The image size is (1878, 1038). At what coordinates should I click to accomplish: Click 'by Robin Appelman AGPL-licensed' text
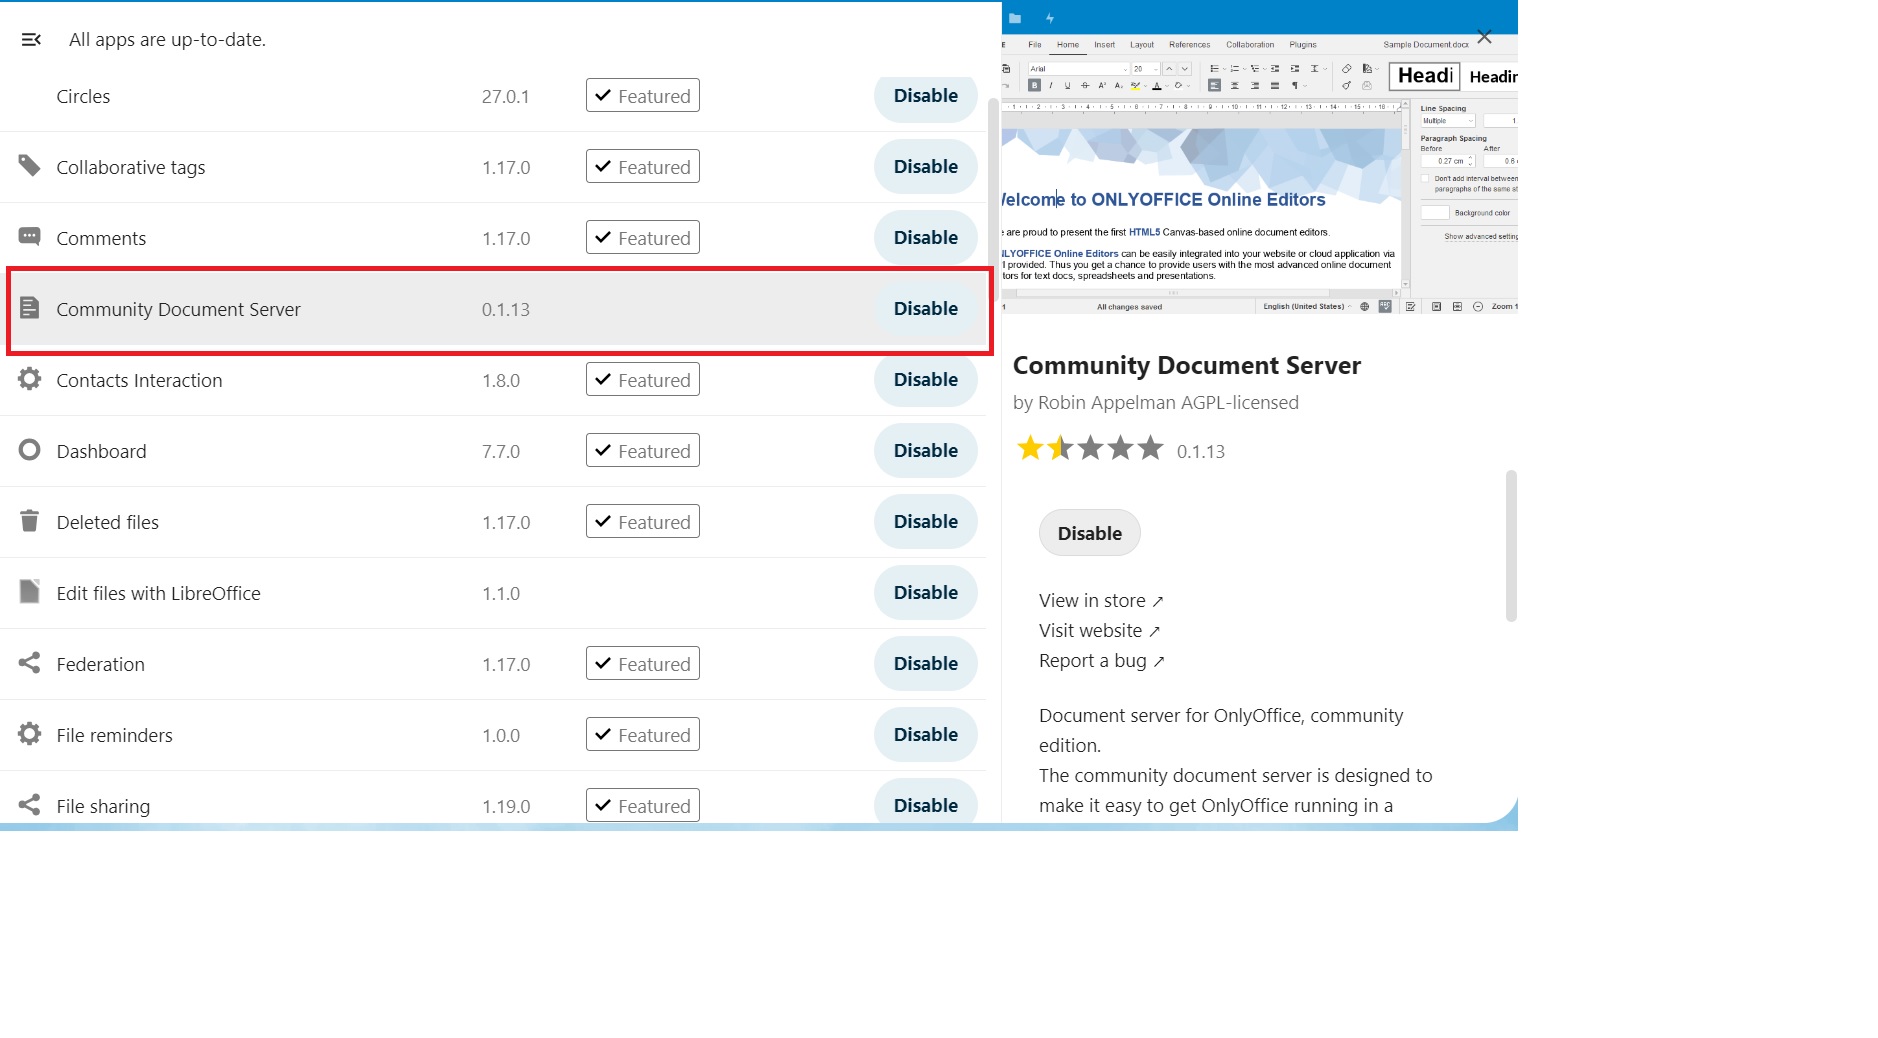point(1156,403)
